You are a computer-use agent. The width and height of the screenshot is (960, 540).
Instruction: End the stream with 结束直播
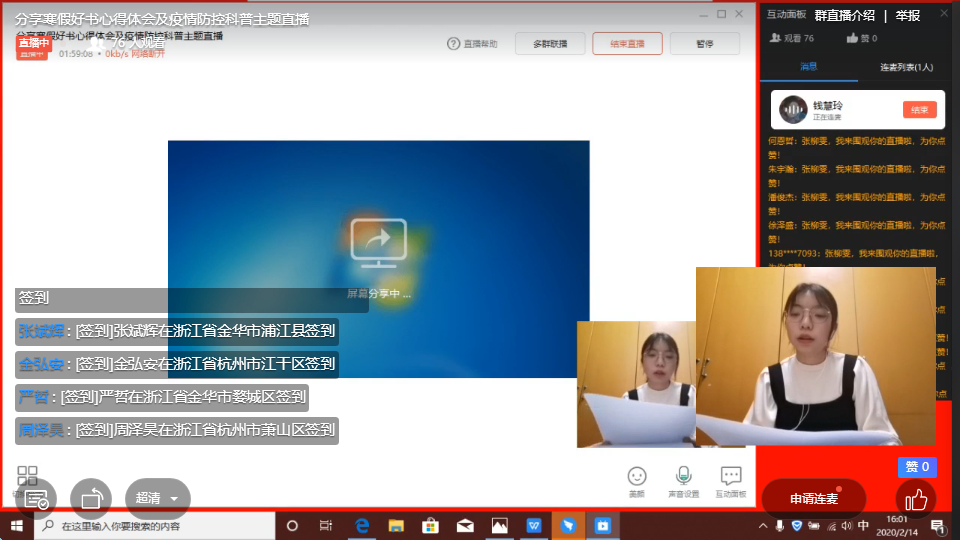(627, 43)
